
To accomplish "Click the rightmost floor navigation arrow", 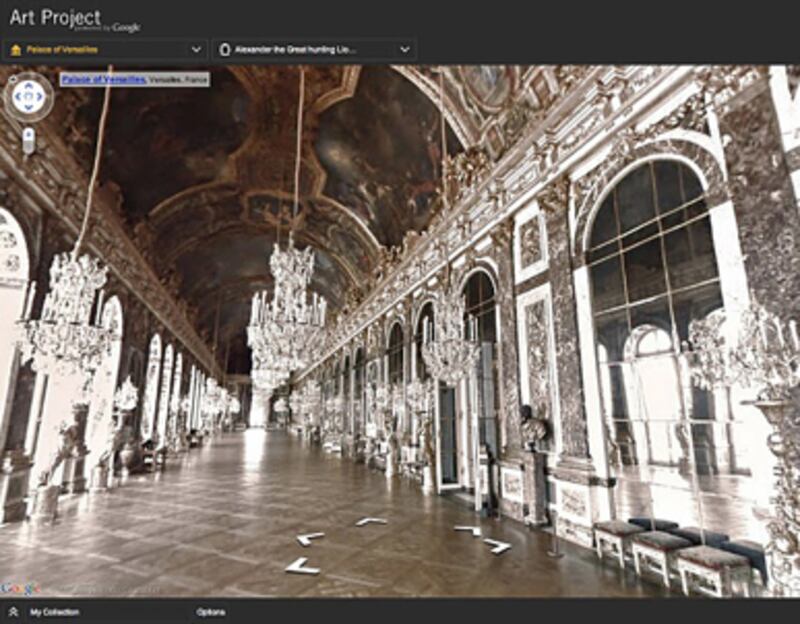I will tap(497, 545).
